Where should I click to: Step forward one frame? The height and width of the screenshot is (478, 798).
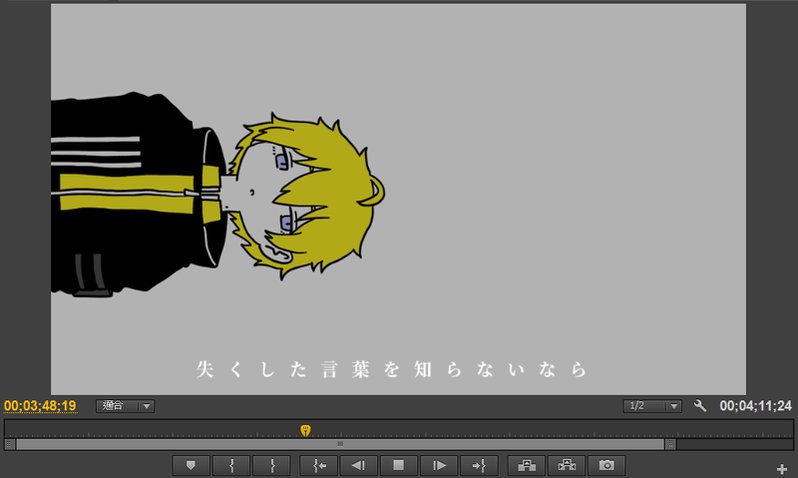click(439, 465)
